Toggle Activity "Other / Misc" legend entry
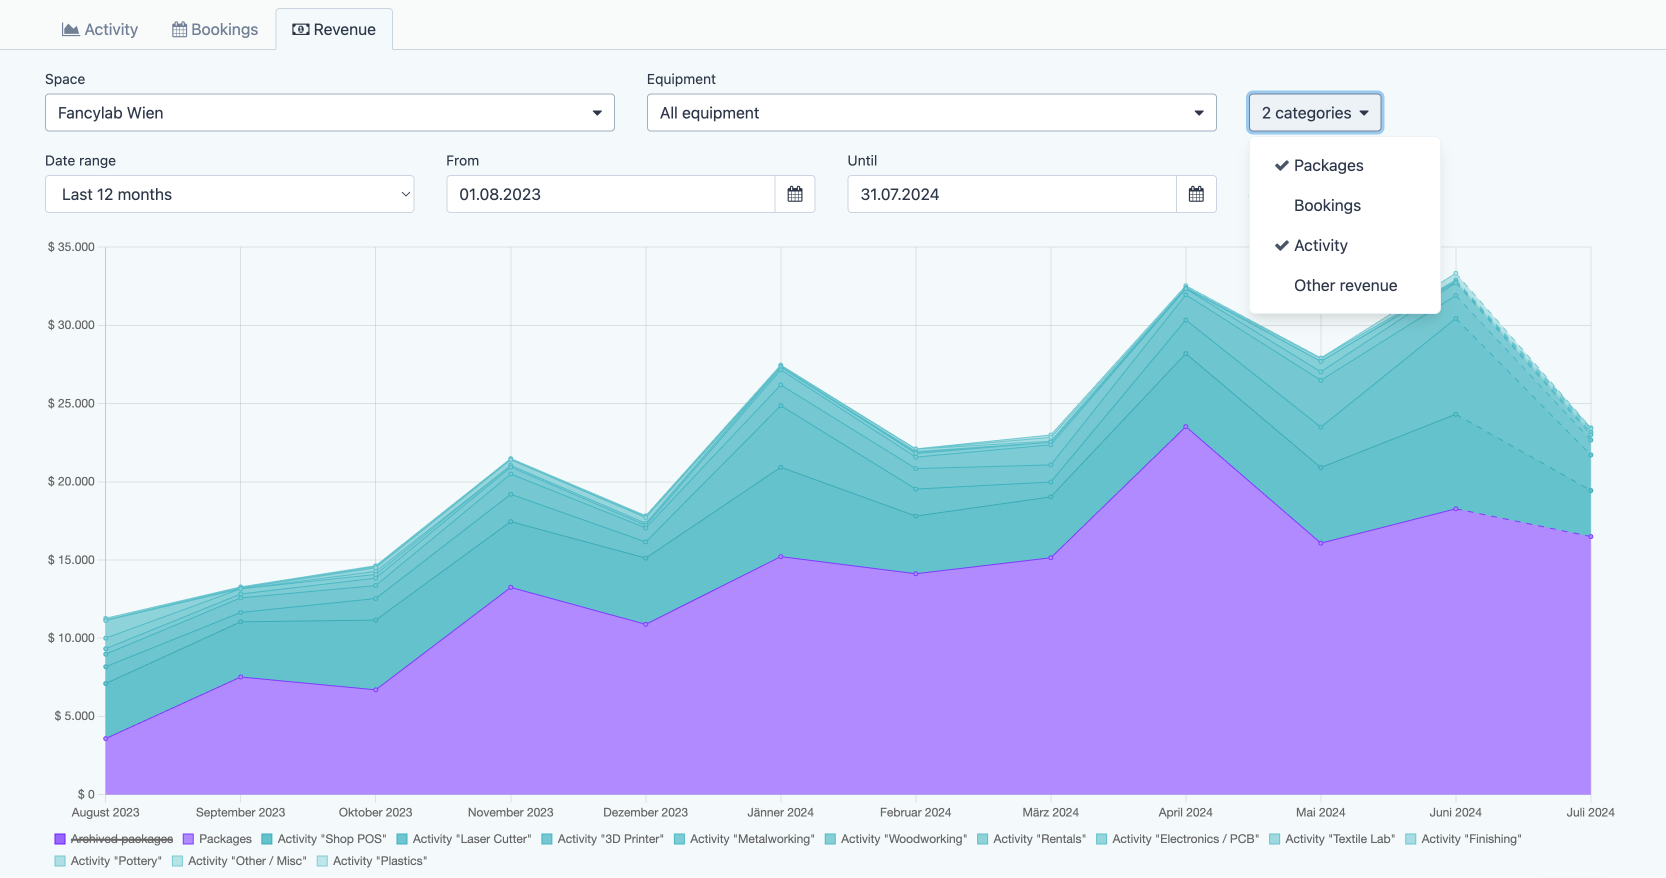Viewport: 1666px width, 878px height. click(x=240, y=861)
